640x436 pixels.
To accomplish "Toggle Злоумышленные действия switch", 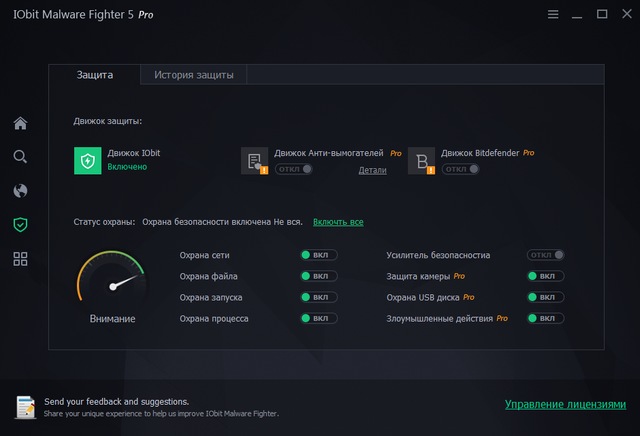I will (546, 318).
